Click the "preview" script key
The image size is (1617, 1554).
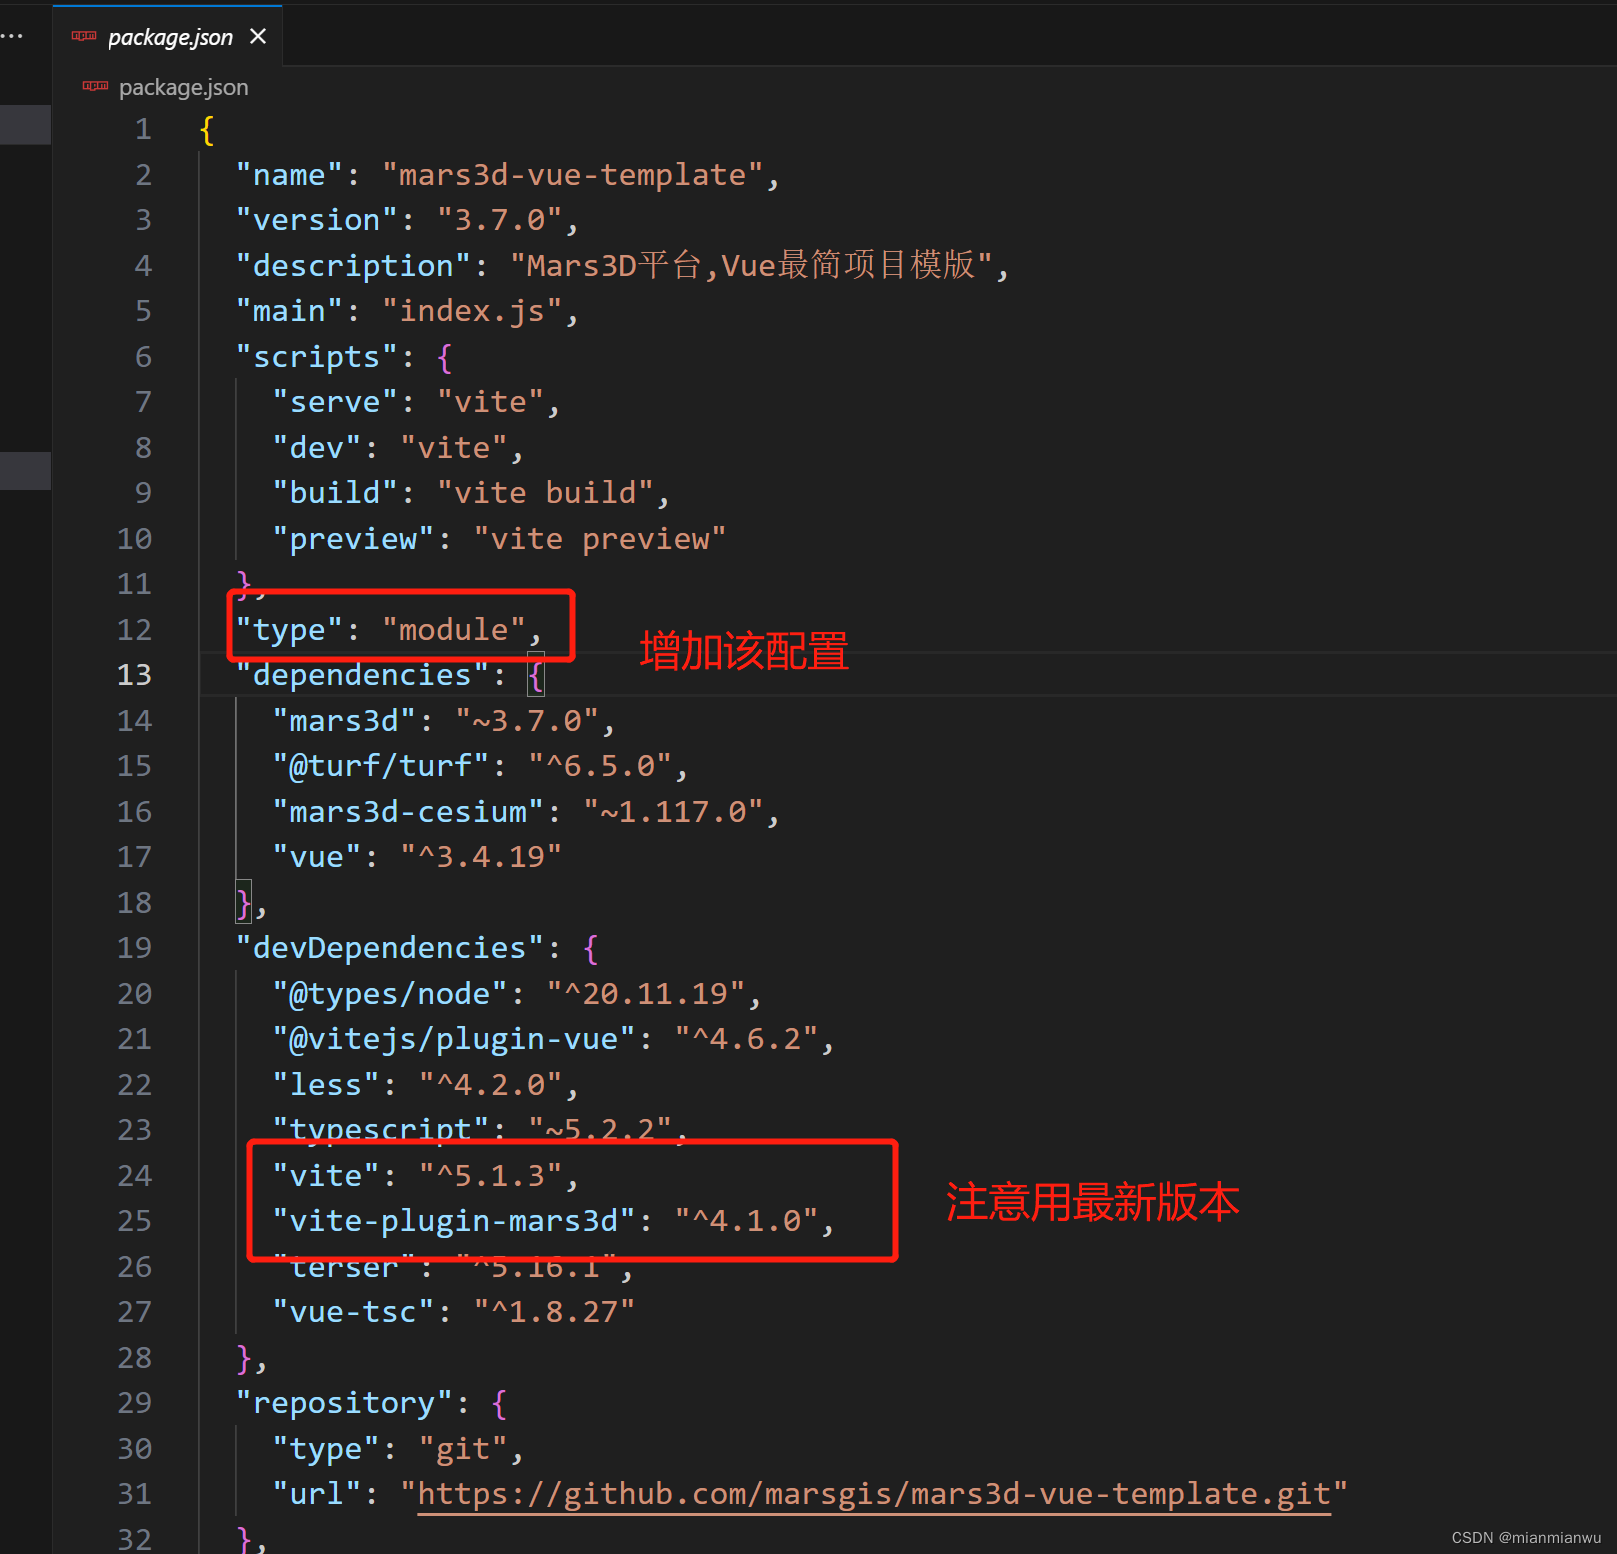tap(354, 539)
